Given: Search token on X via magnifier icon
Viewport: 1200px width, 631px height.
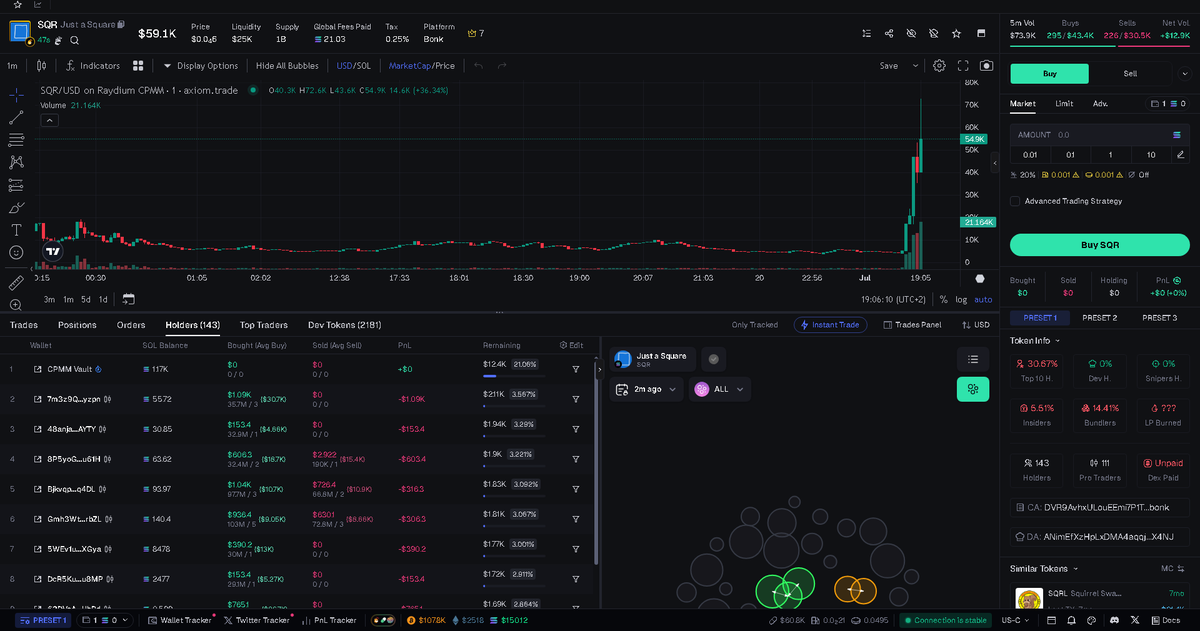Looking at the screenshot, I should [x=74, y=40].
